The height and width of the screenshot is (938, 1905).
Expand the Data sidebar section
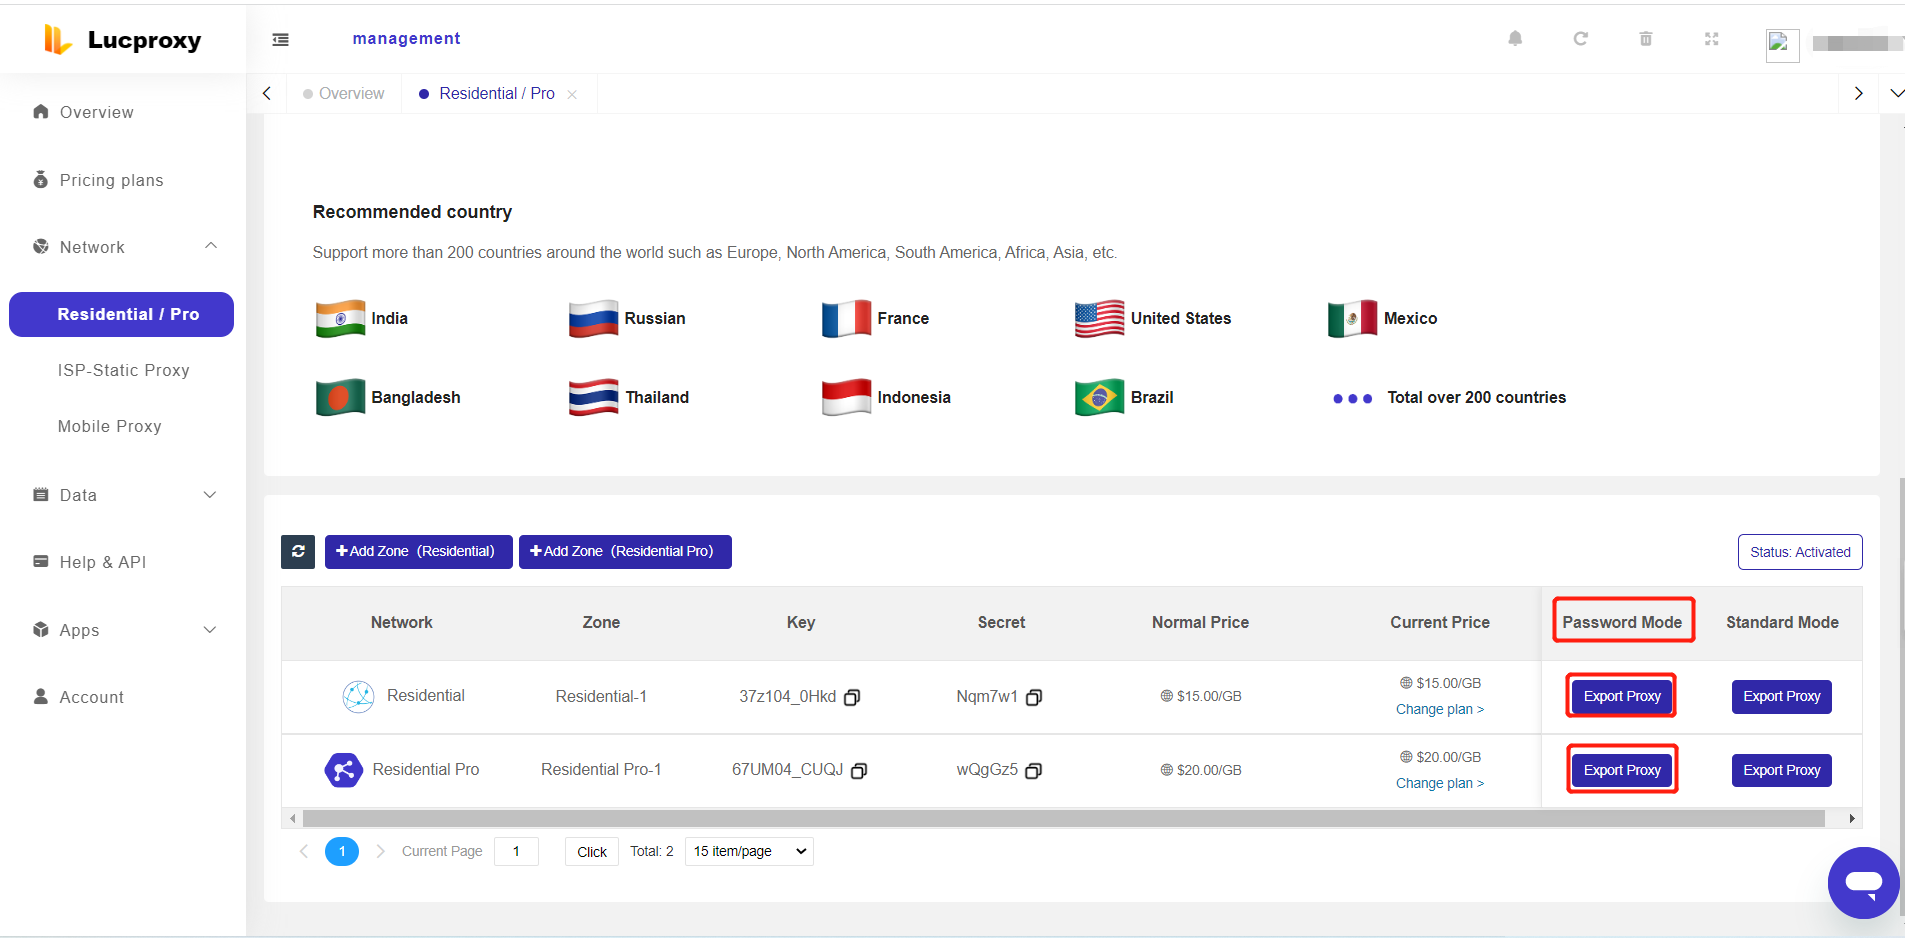click(x=123, y=495)
